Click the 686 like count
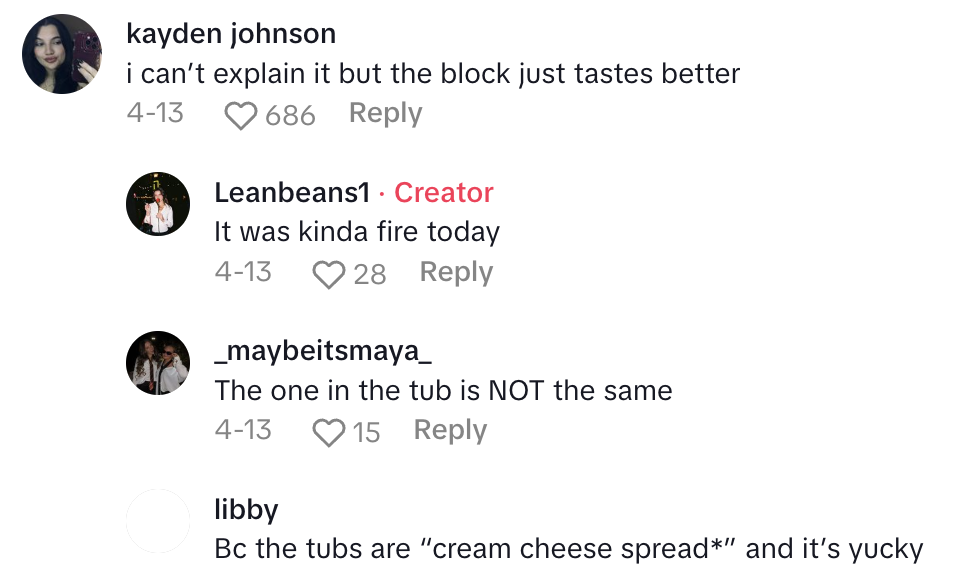This screenshot has height=572, width=964. point(291,116)
